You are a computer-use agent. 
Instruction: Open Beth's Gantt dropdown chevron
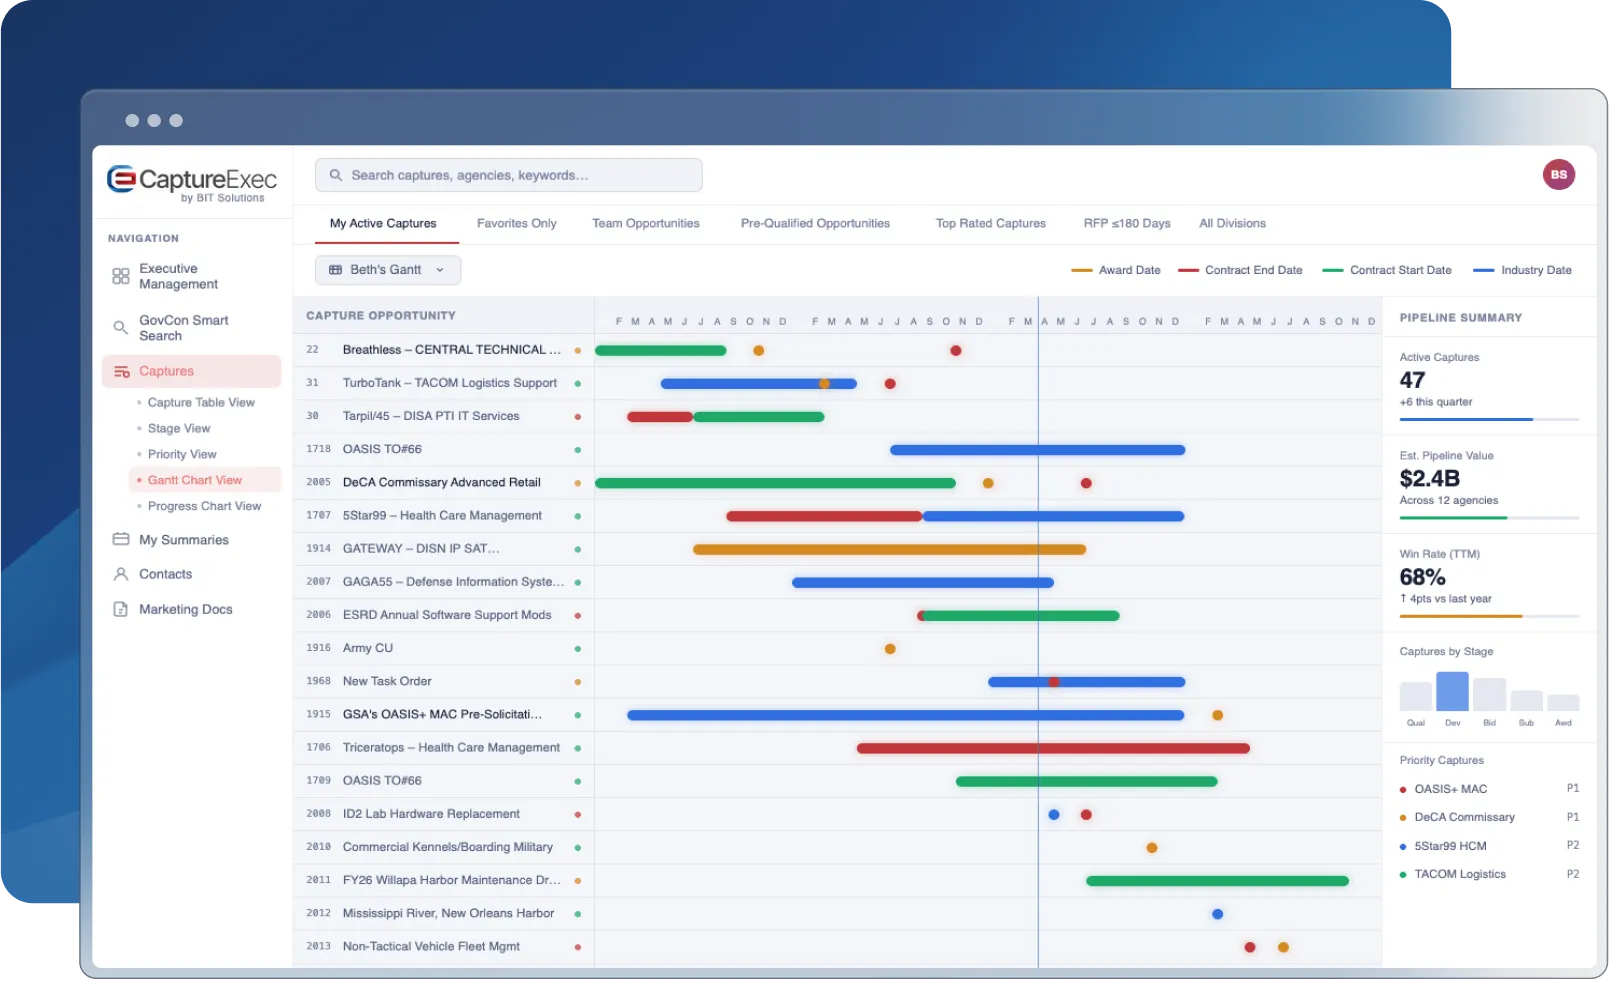(x=440, y=270)
